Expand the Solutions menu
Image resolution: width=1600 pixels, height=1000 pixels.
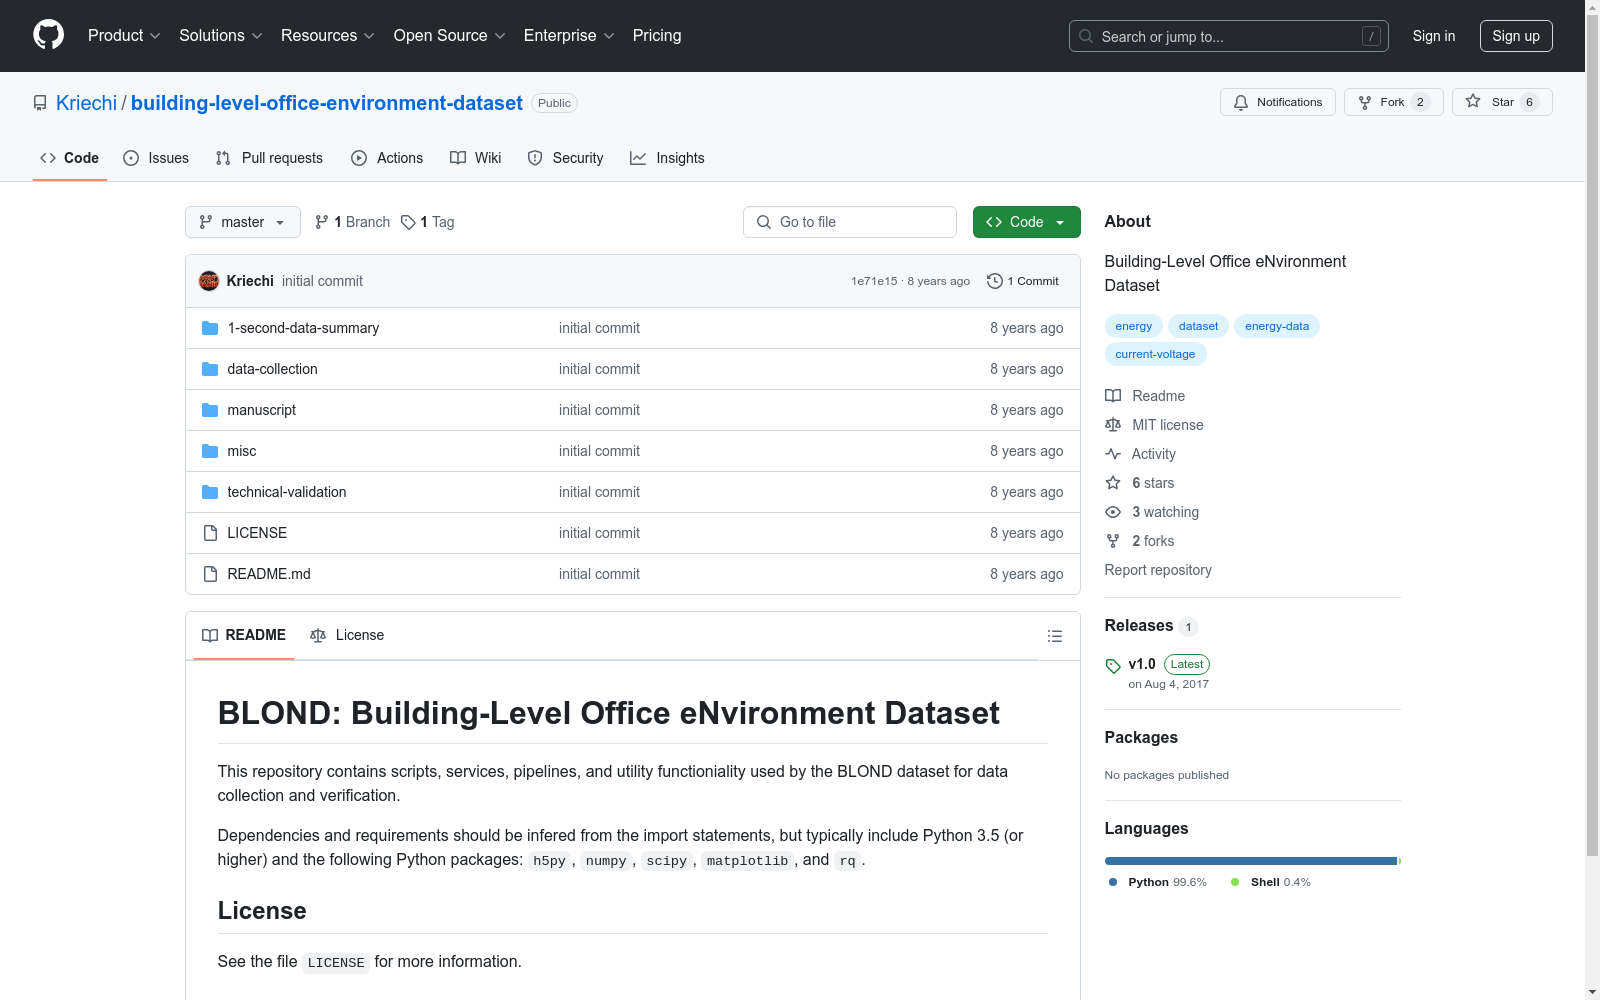(221, 36)
